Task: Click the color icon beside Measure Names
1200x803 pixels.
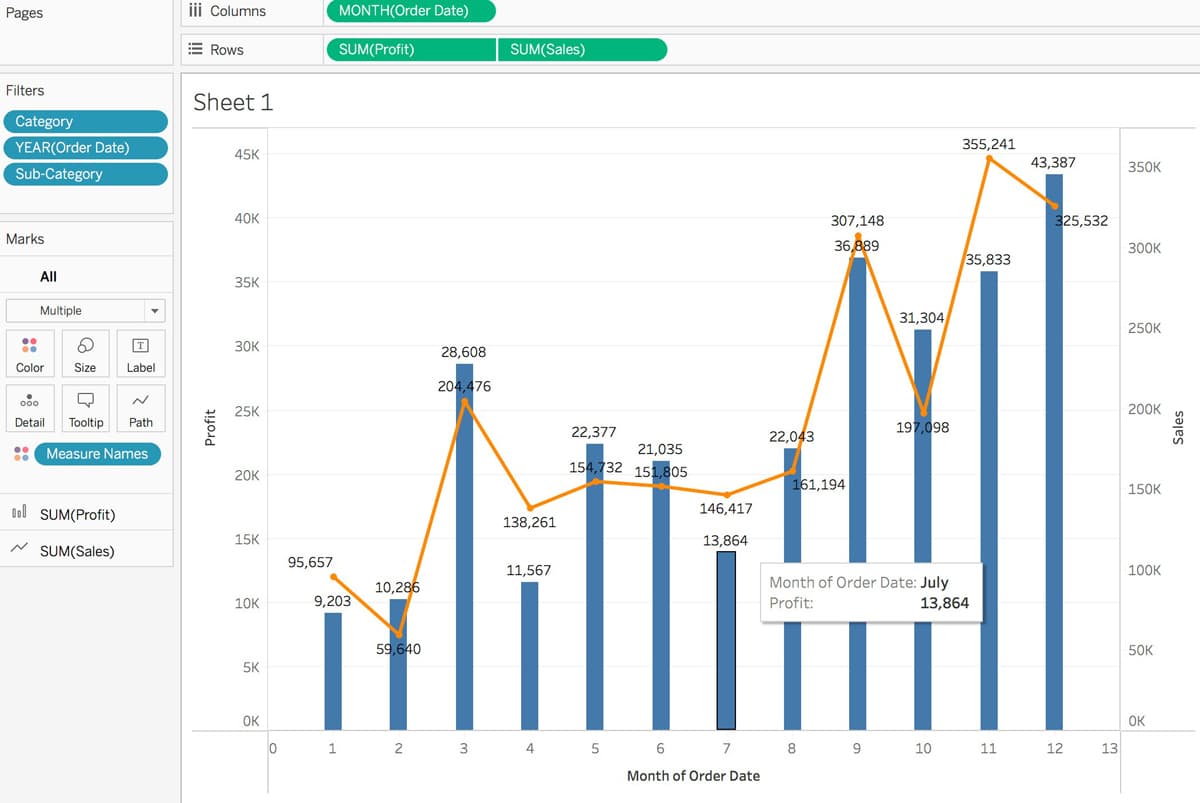Action: tap(21, 454)
